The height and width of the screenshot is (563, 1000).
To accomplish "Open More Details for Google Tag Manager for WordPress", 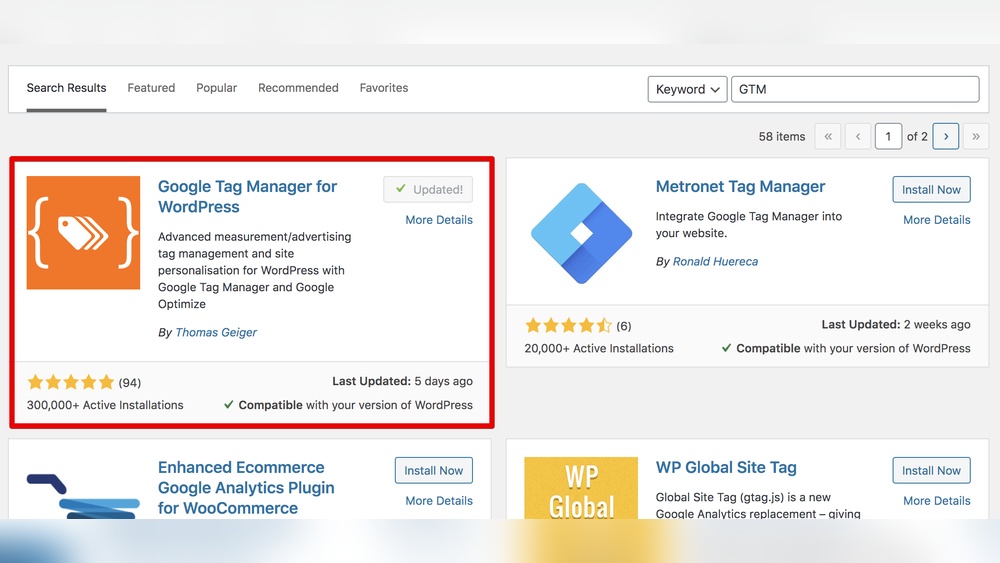I will coord(439,220).
